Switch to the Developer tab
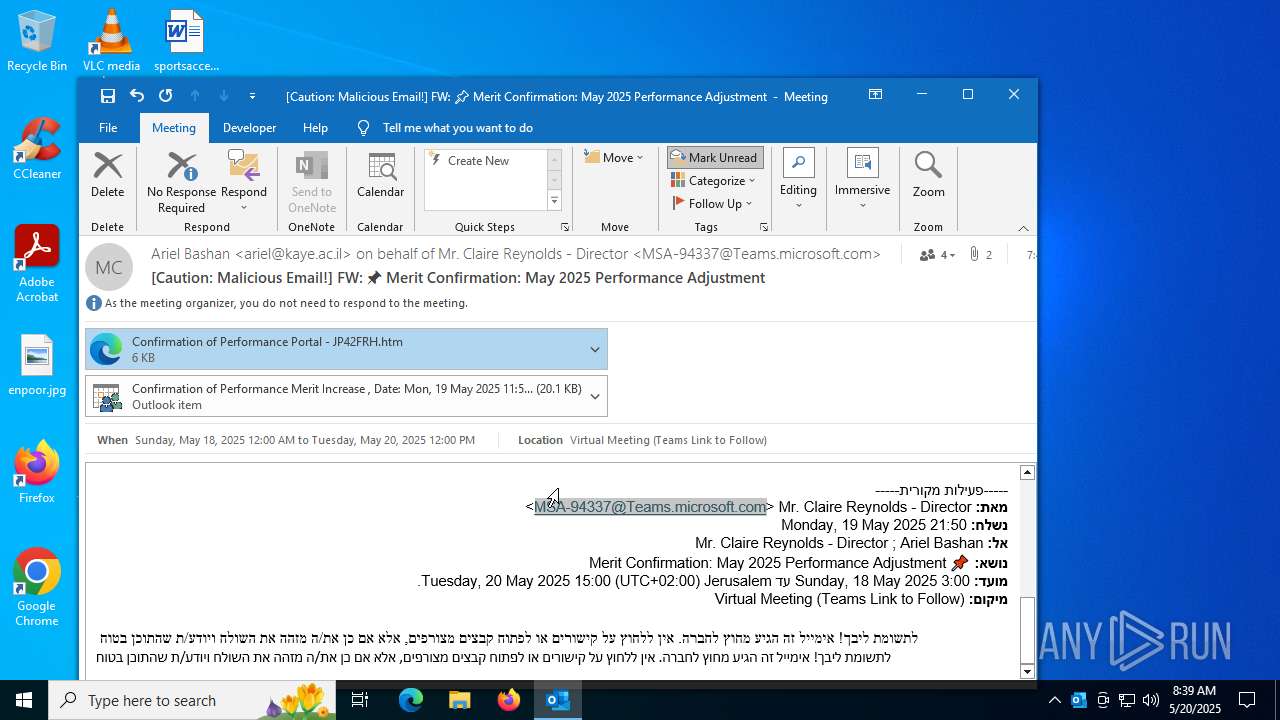 (x=249, y=127)
